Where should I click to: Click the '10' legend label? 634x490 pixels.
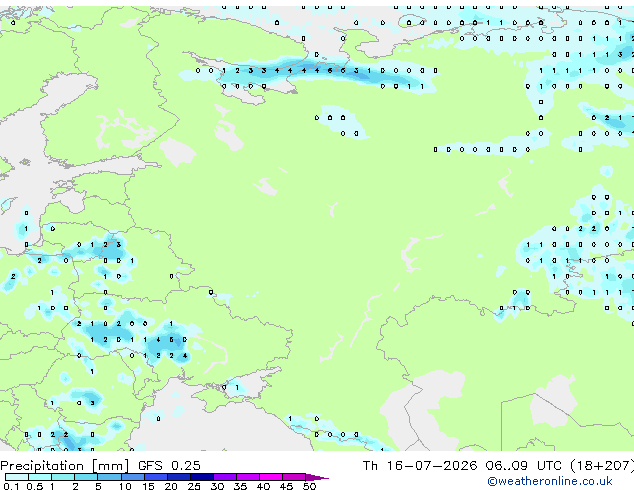(125, 486)
